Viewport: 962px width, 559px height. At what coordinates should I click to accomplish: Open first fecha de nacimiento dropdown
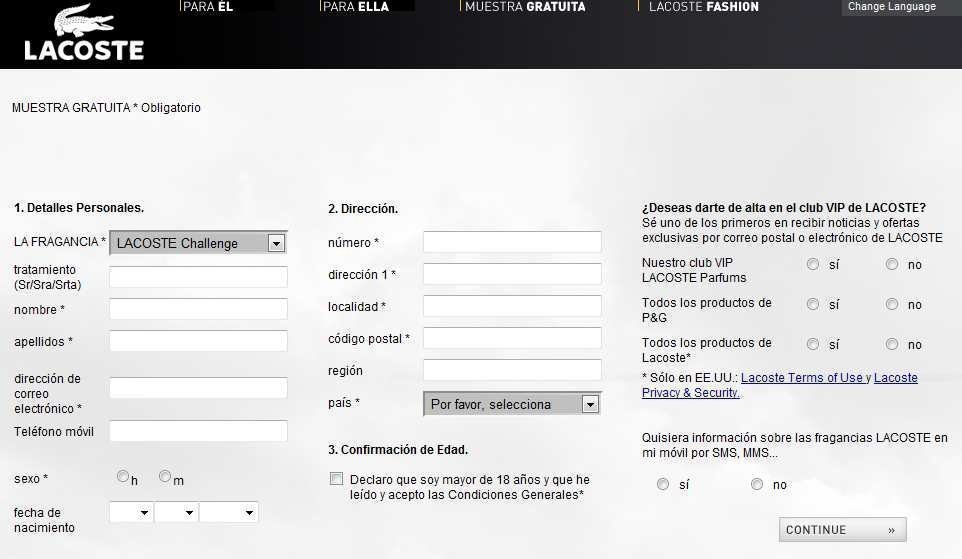tap(131, 512)
